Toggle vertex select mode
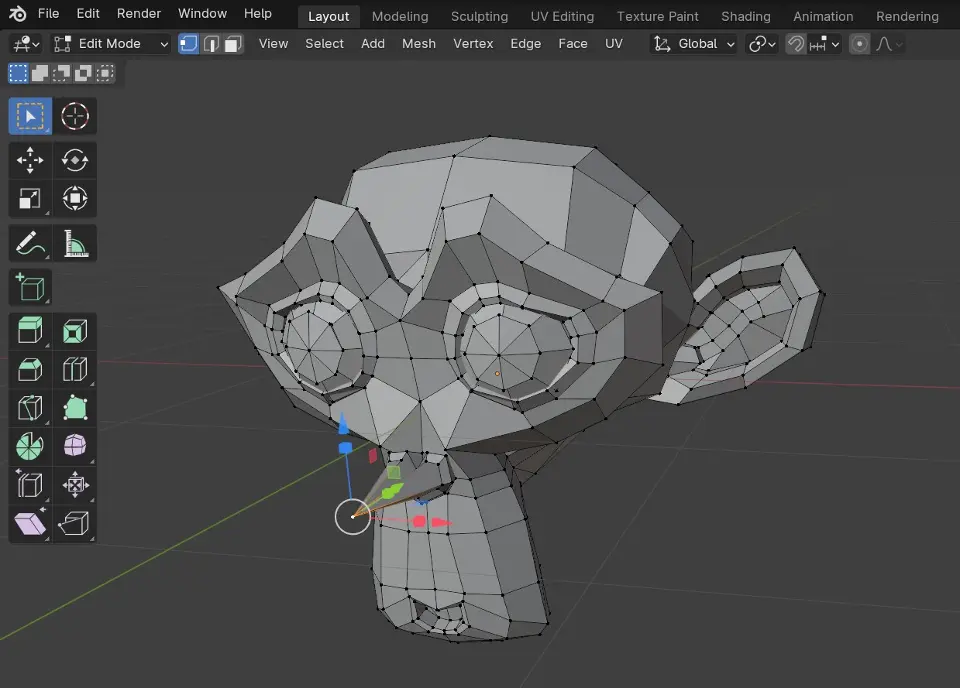Image resolution: width=960 pixels, height=688 pixels. (x=189, y=44)
